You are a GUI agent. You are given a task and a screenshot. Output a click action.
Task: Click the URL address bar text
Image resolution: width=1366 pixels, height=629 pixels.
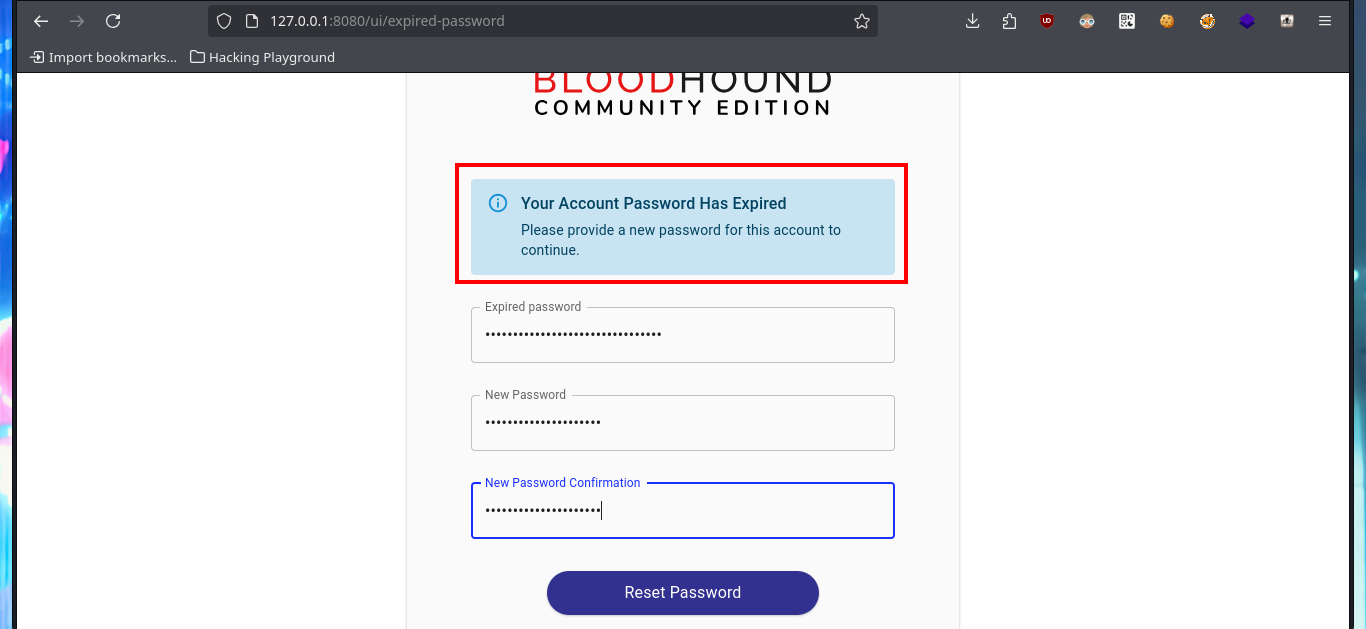click(x=387, y=21)
